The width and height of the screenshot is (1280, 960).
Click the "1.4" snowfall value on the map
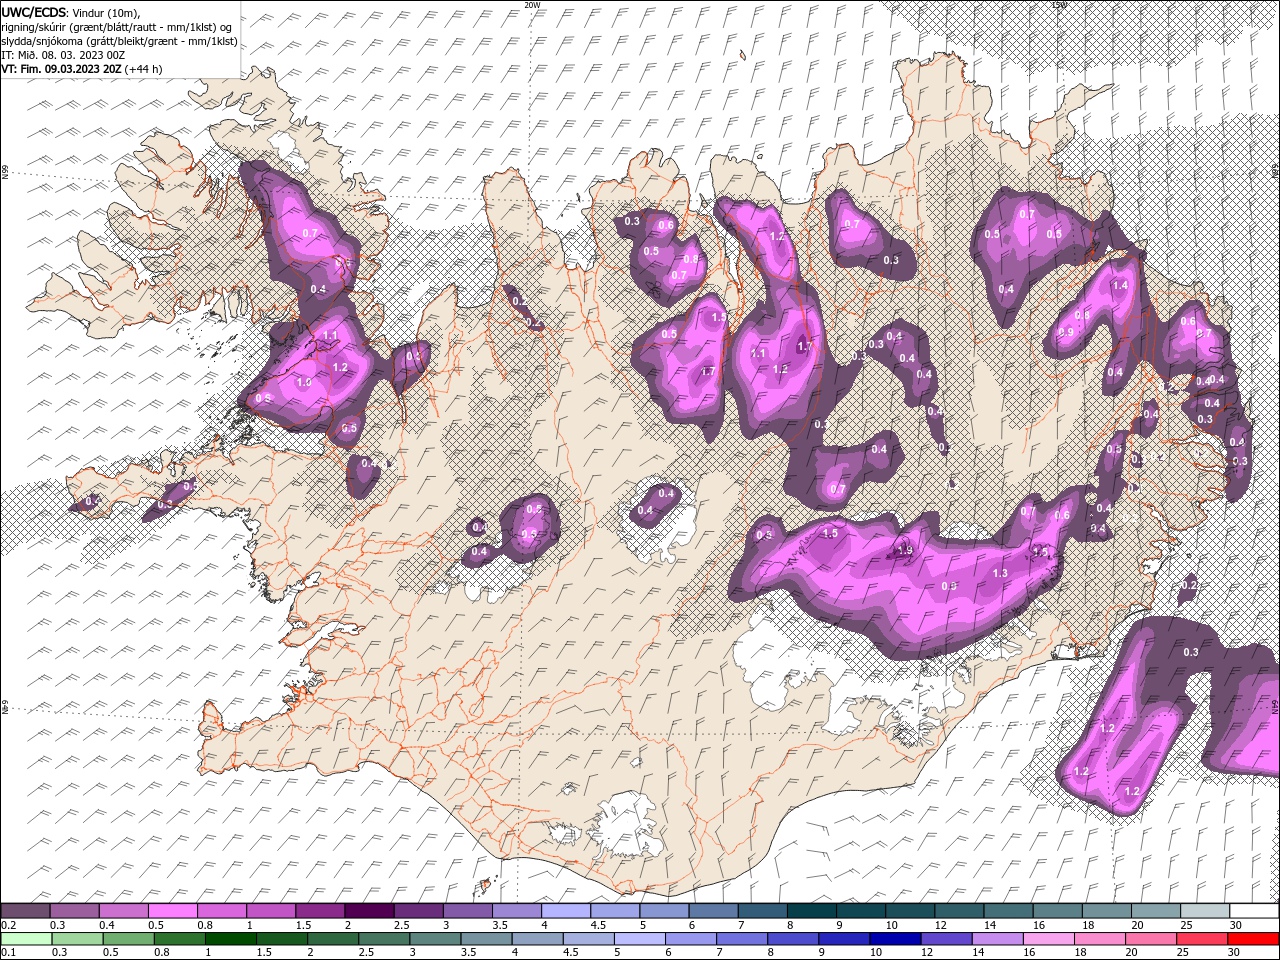pyautogui.click(x=1120, y=286)
